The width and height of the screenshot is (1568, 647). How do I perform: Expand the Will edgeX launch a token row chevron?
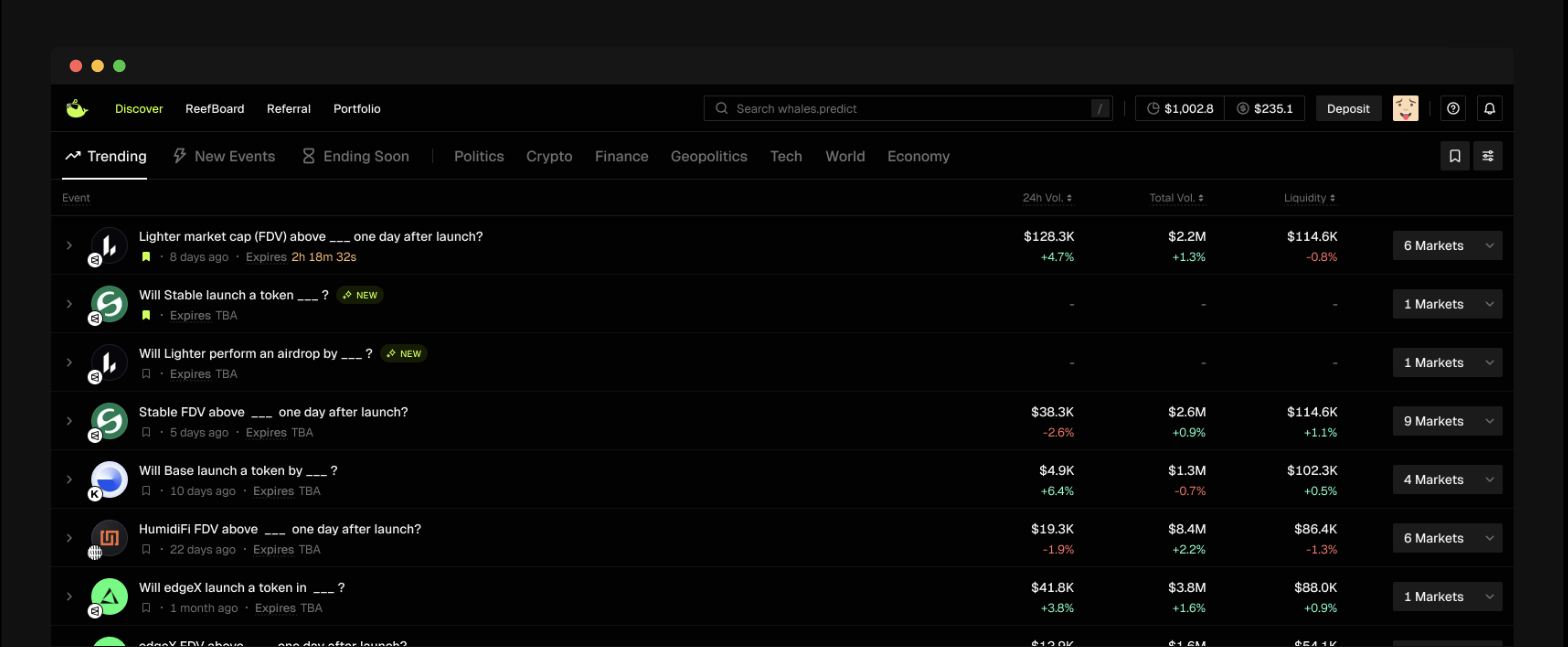(x=69, y=596)
